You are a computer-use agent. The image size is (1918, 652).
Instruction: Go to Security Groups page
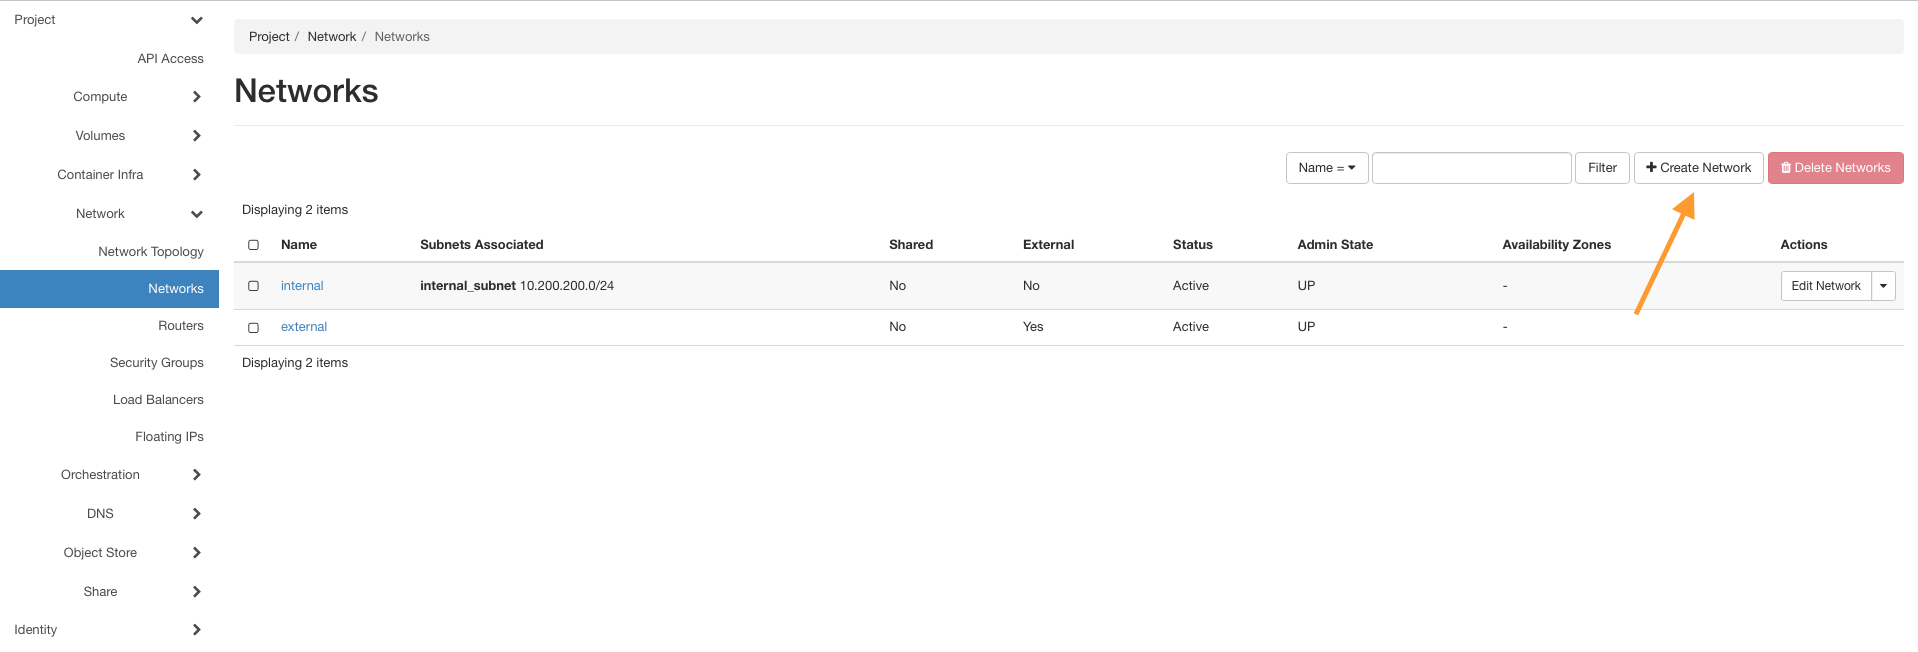point(156,363)
